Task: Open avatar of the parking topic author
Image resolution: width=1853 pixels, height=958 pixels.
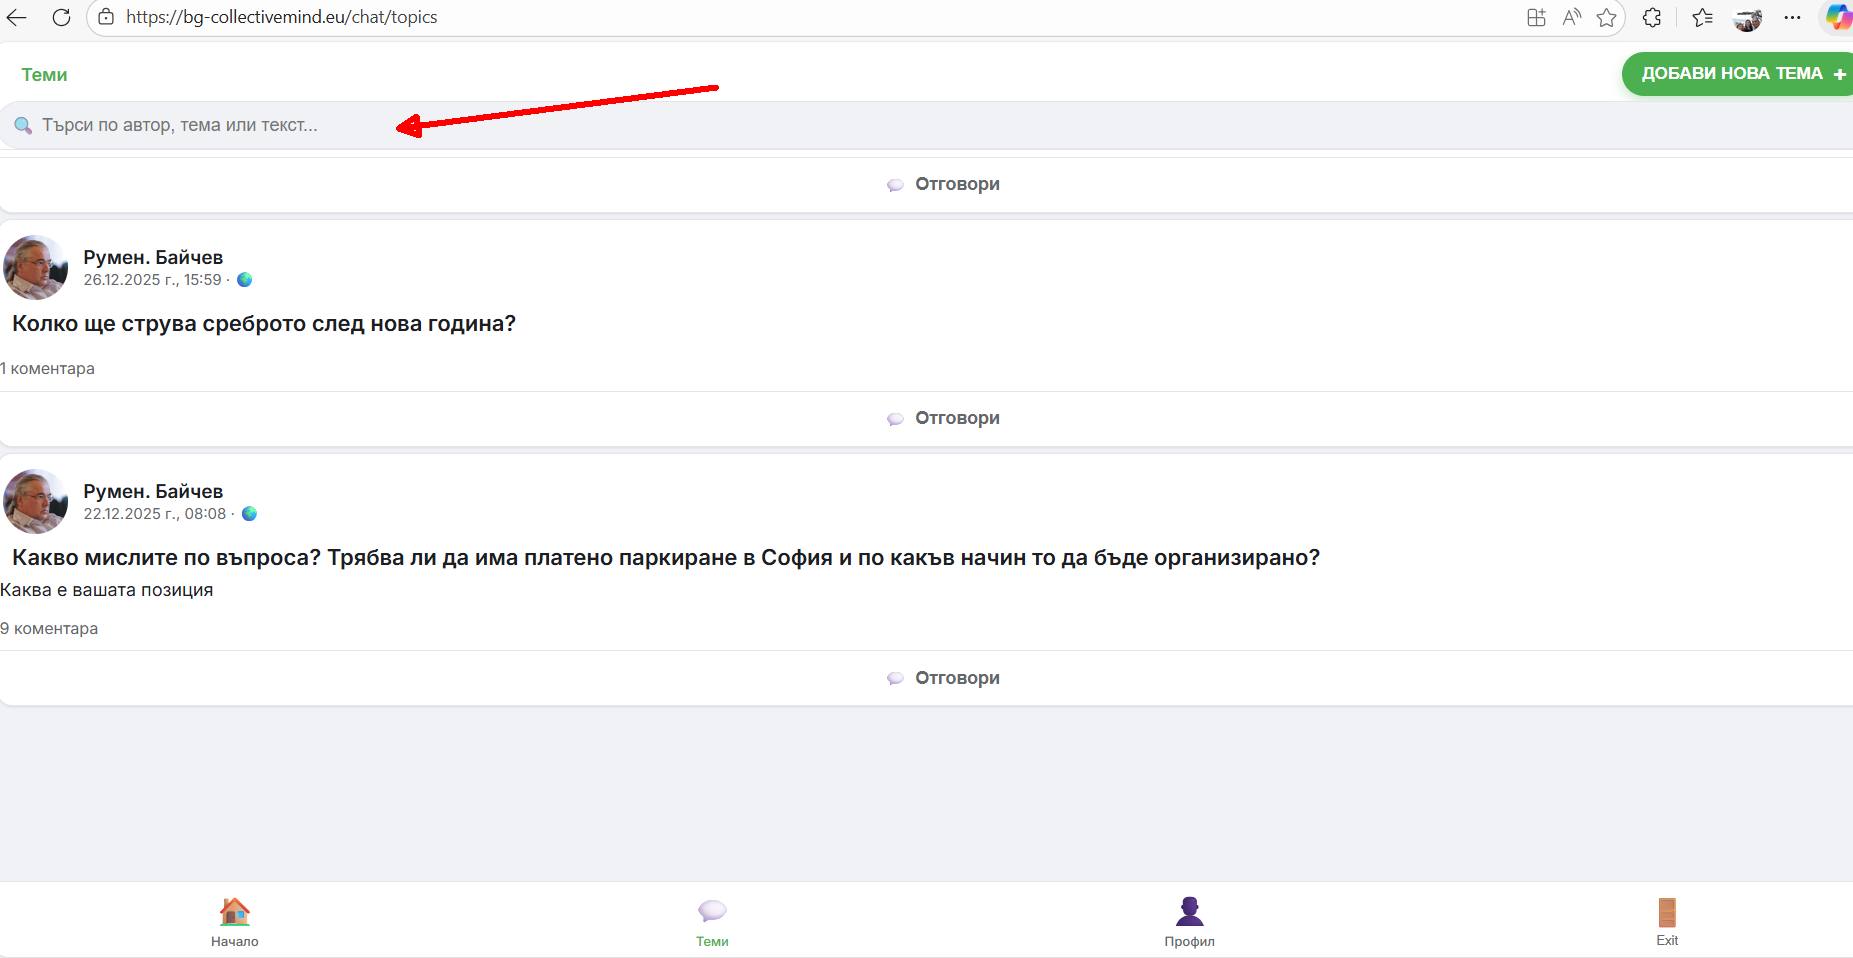Action: [36, 502]
